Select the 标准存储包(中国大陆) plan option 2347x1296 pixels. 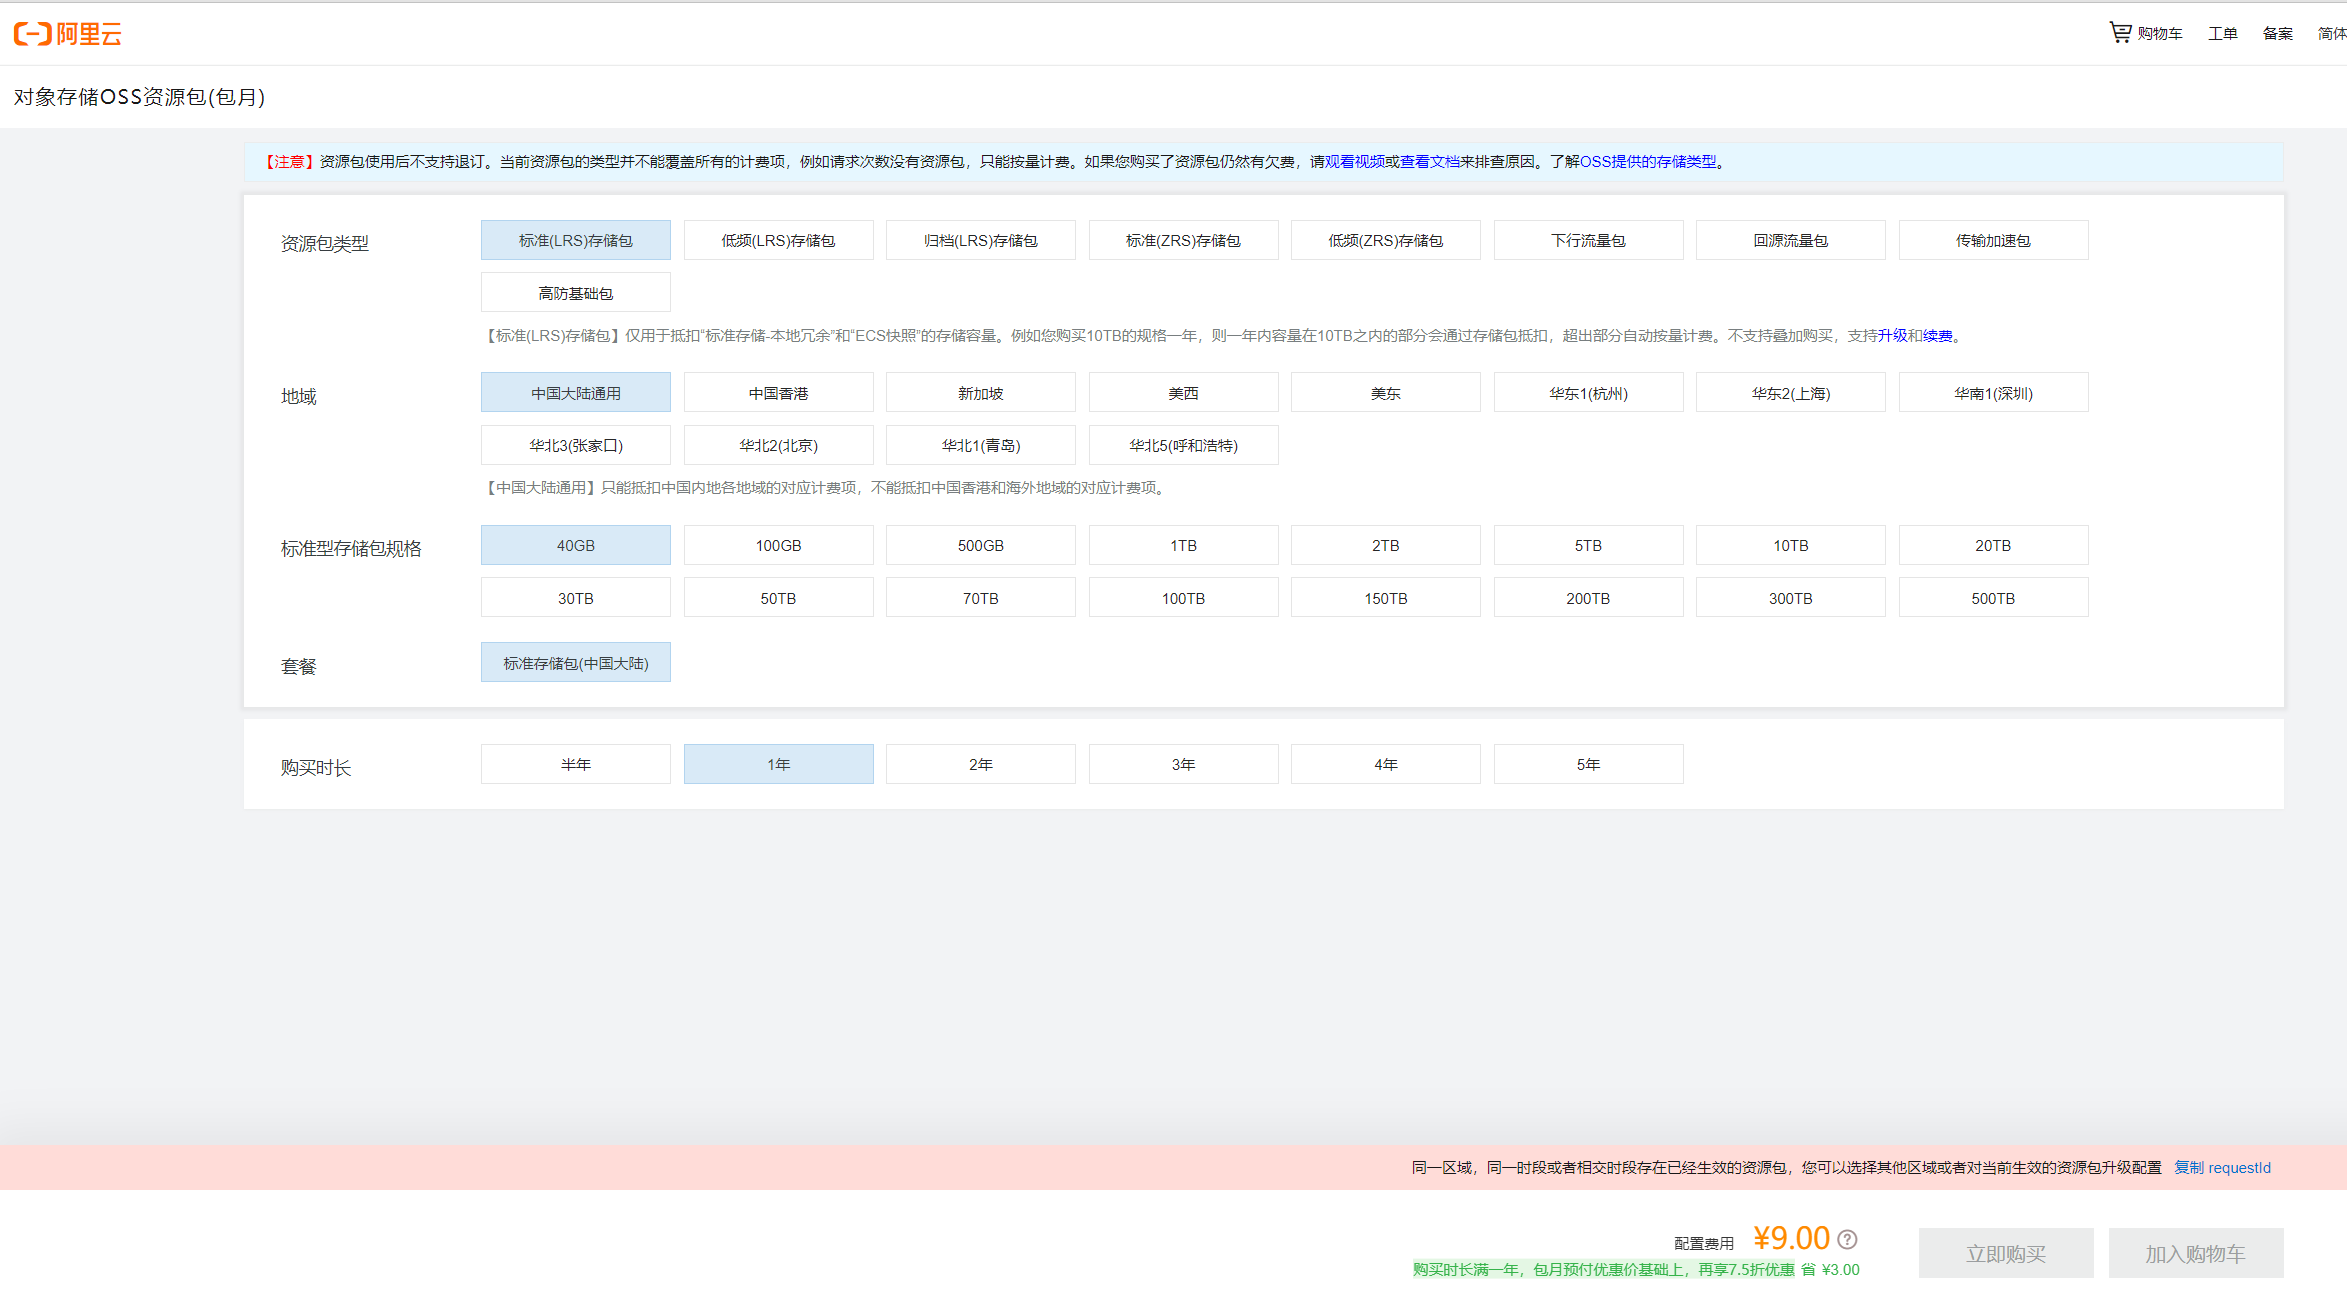pos(575,664)
